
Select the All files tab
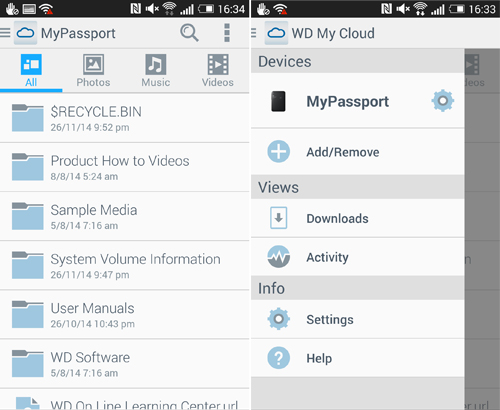[x=31, y=71]
